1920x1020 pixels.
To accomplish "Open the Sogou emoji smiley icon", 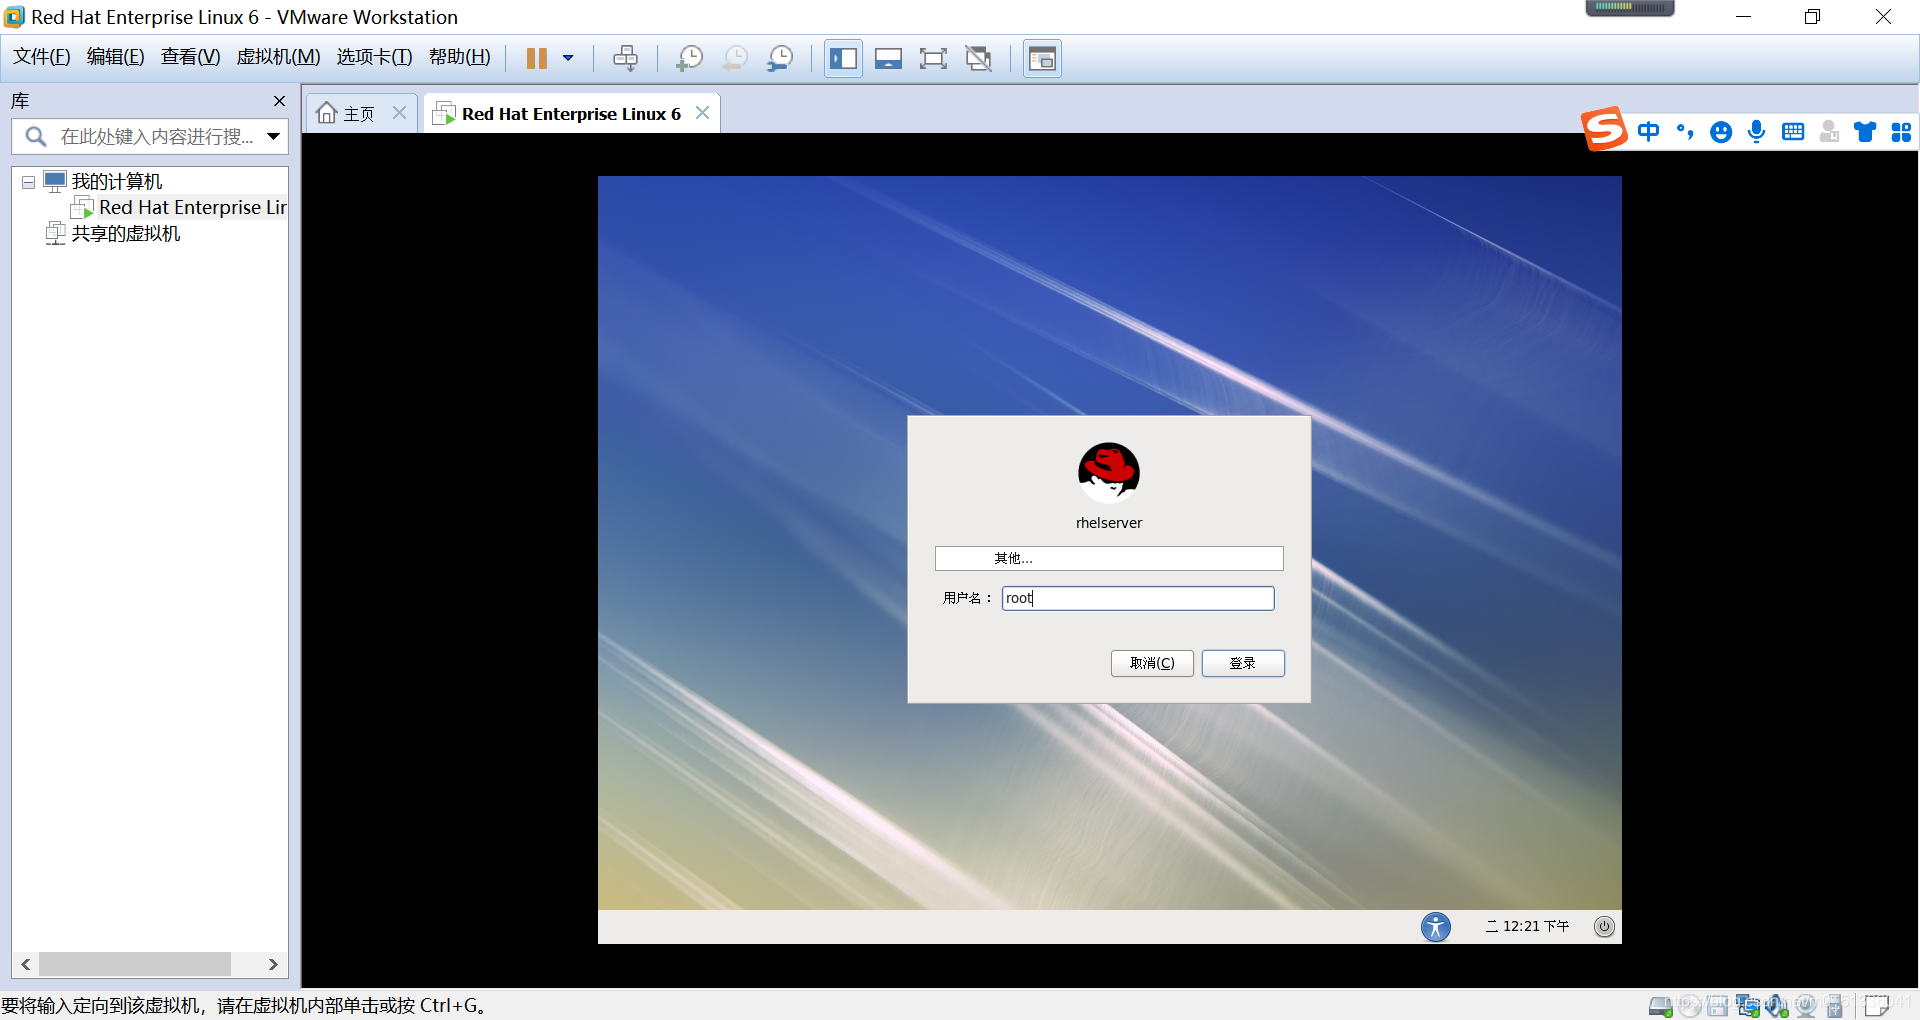I will tap(1721, 132).
